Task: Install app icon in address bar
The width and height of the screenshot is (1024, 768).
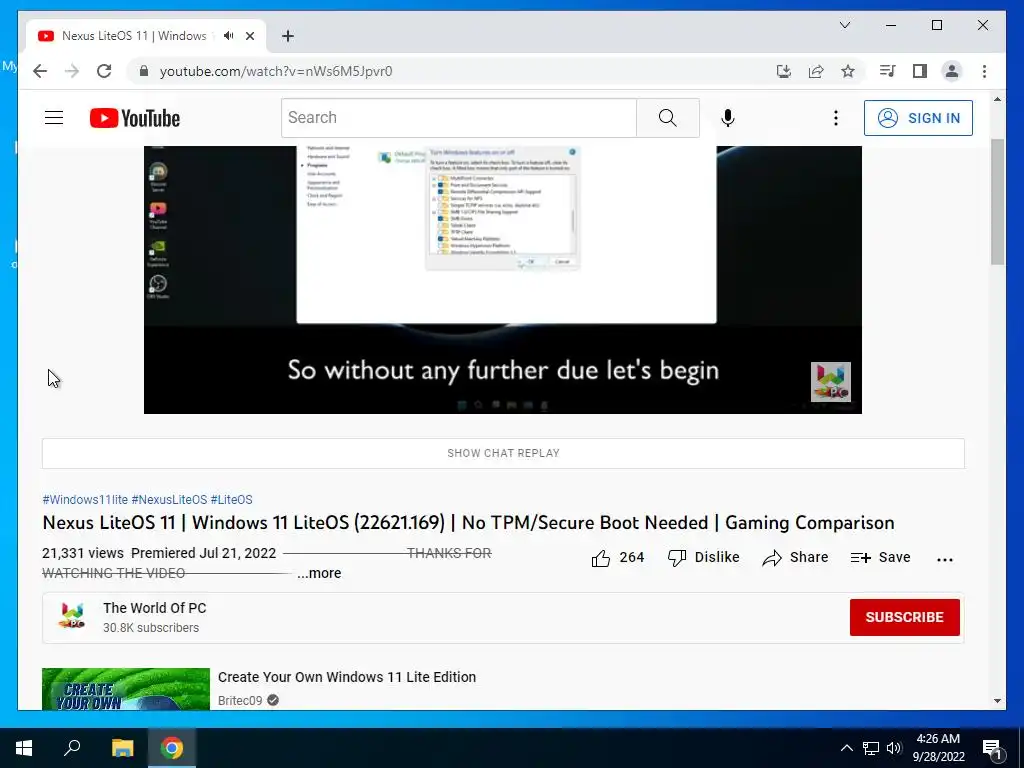Action: 784,71
